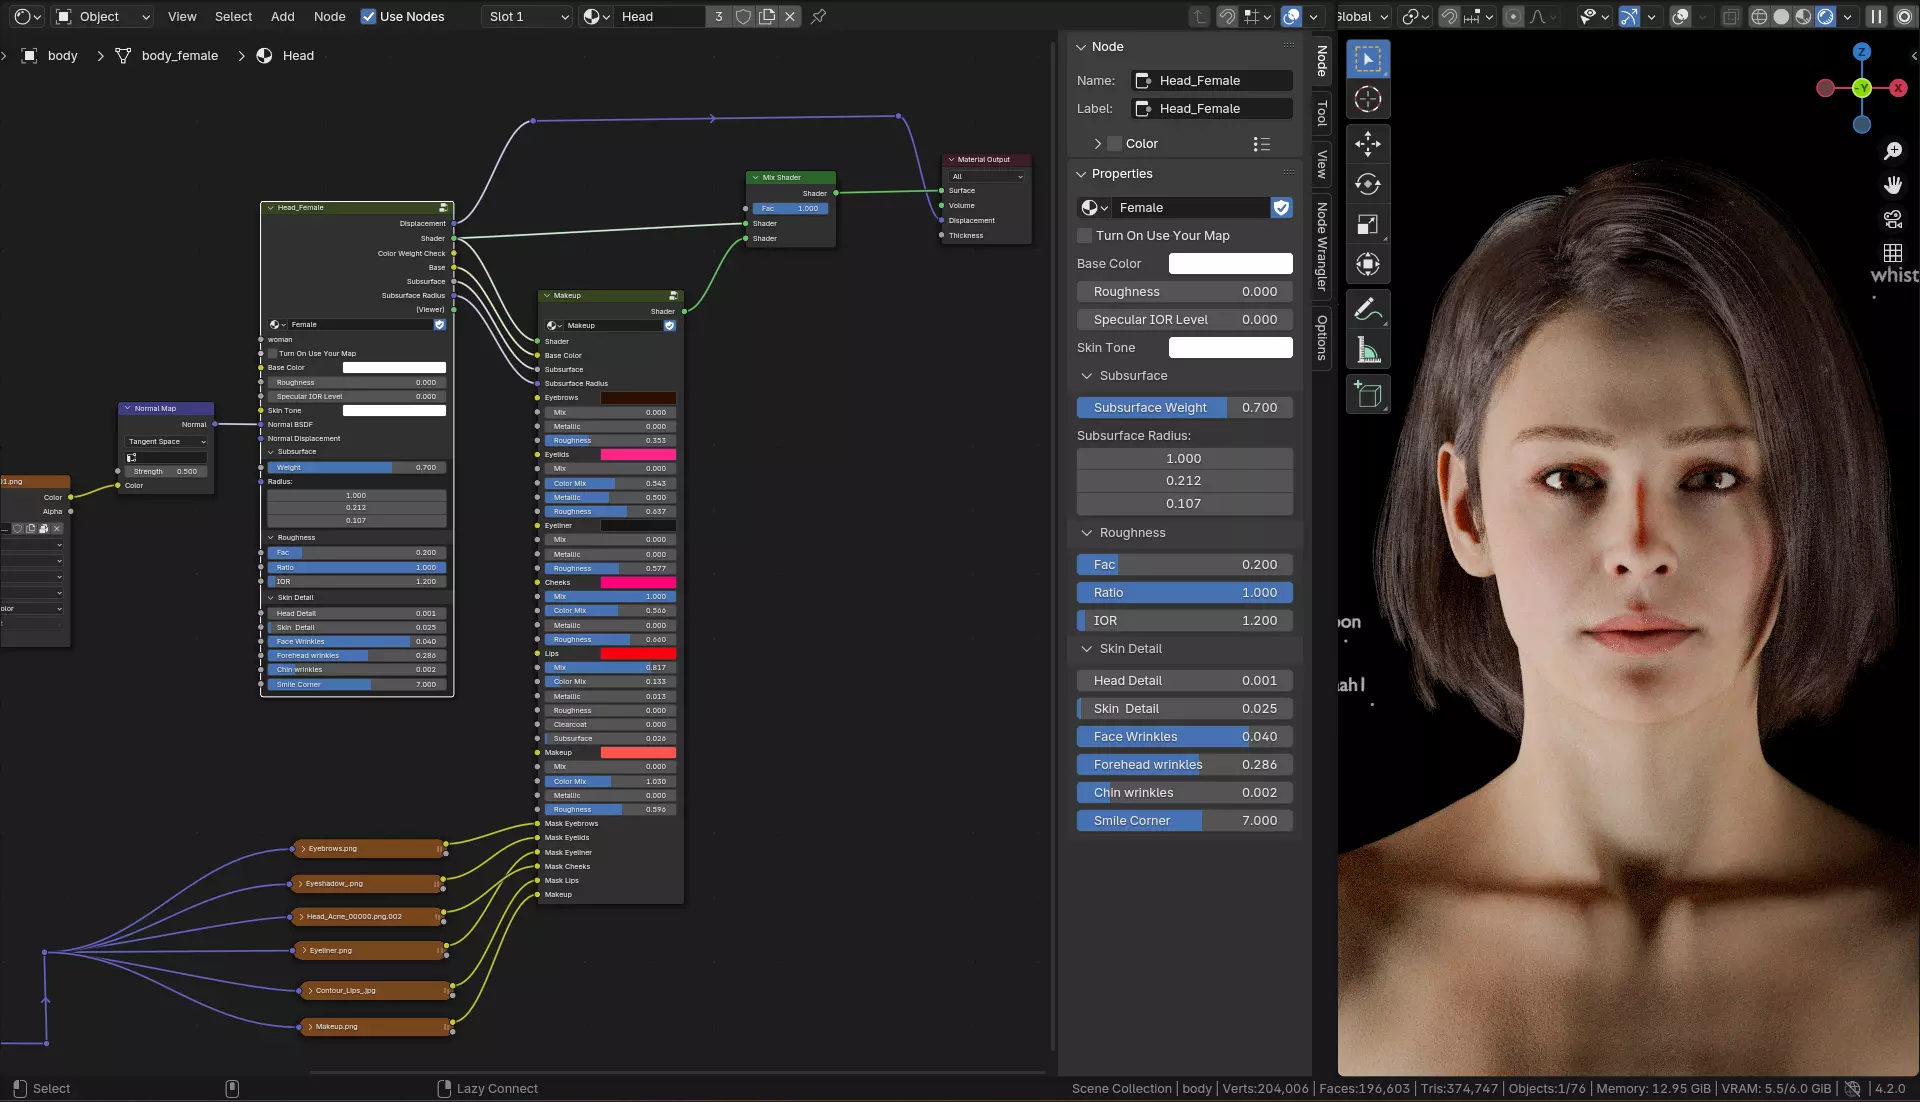The image size is (1920, 1102).
Task: Select the Move tool in viewport toolbar
Action: tap(1367, 144)
